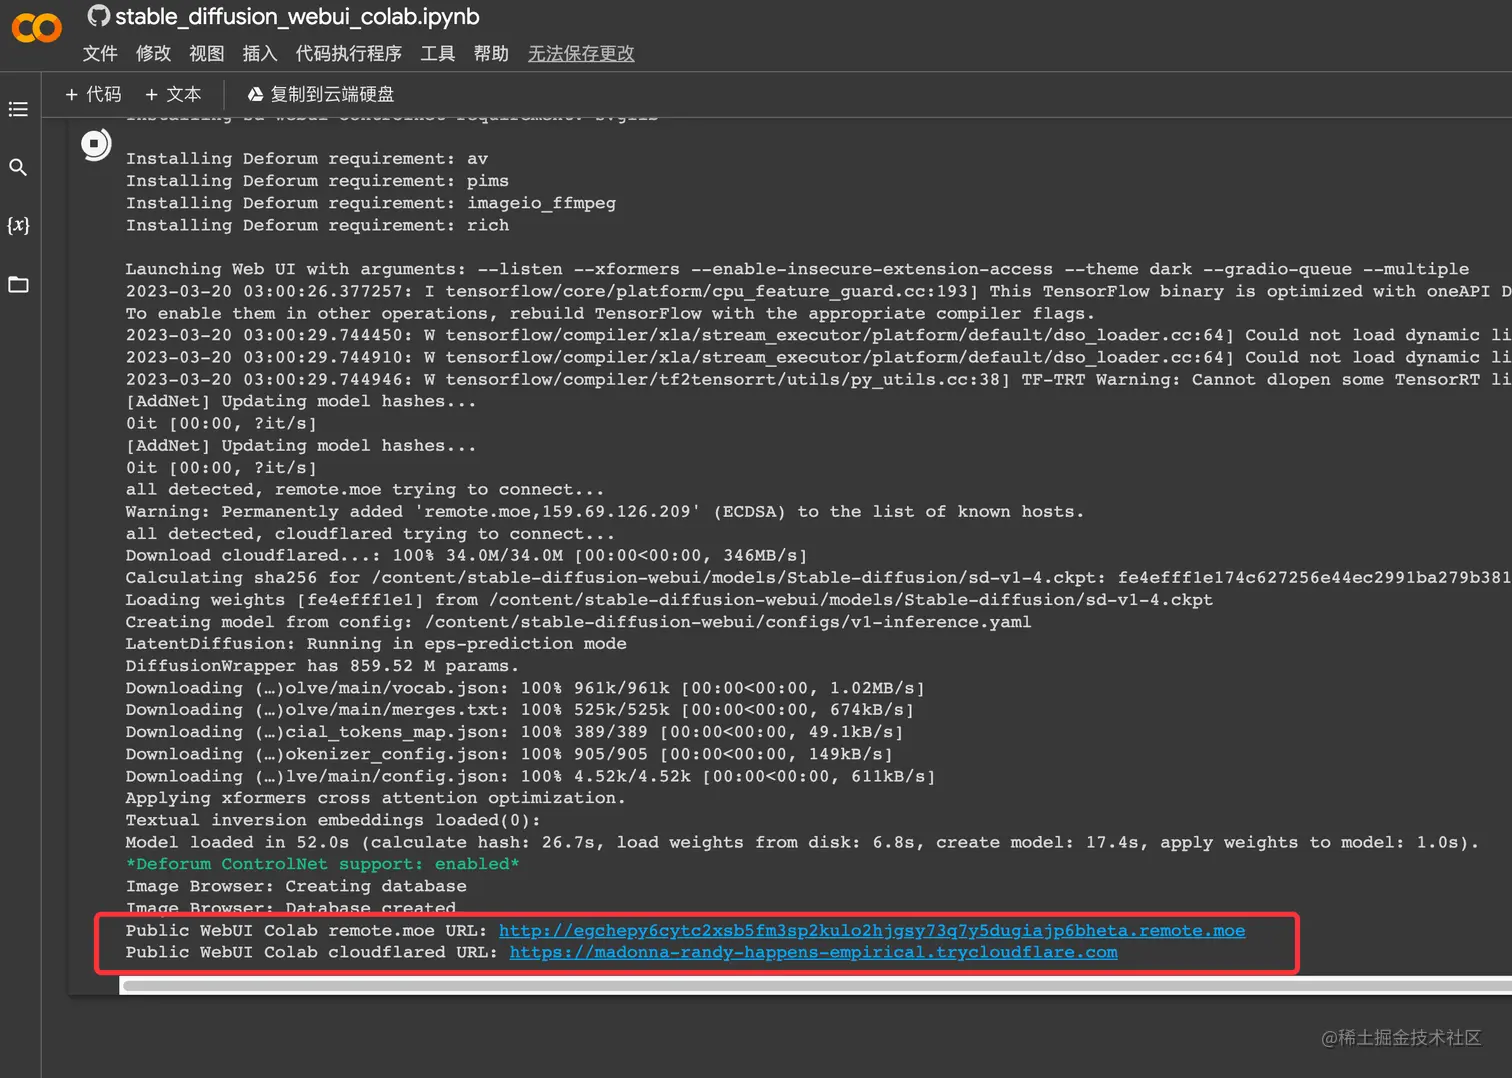This screenshot has height=1078, width=1512.
Task: Click 'LatentDiffusion: Running in eps-prediction mode' line
Action: (376, 644)
